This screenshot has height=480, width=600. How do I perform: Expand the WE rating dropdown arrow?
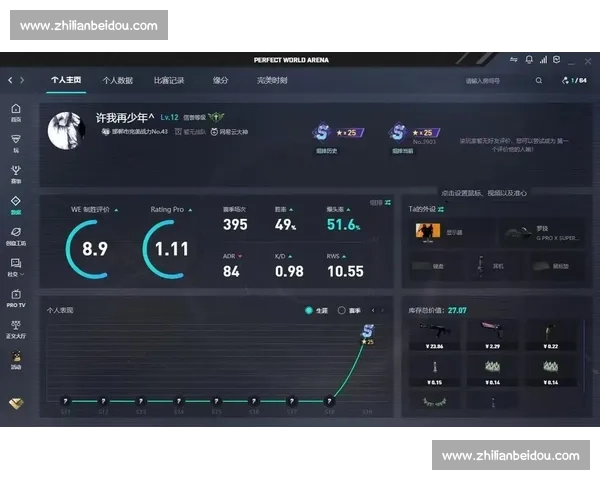[116, 210]
